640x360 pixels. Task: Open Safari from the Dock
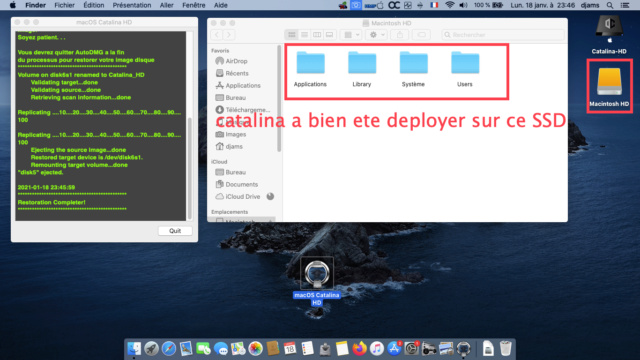tap(169, 349)
